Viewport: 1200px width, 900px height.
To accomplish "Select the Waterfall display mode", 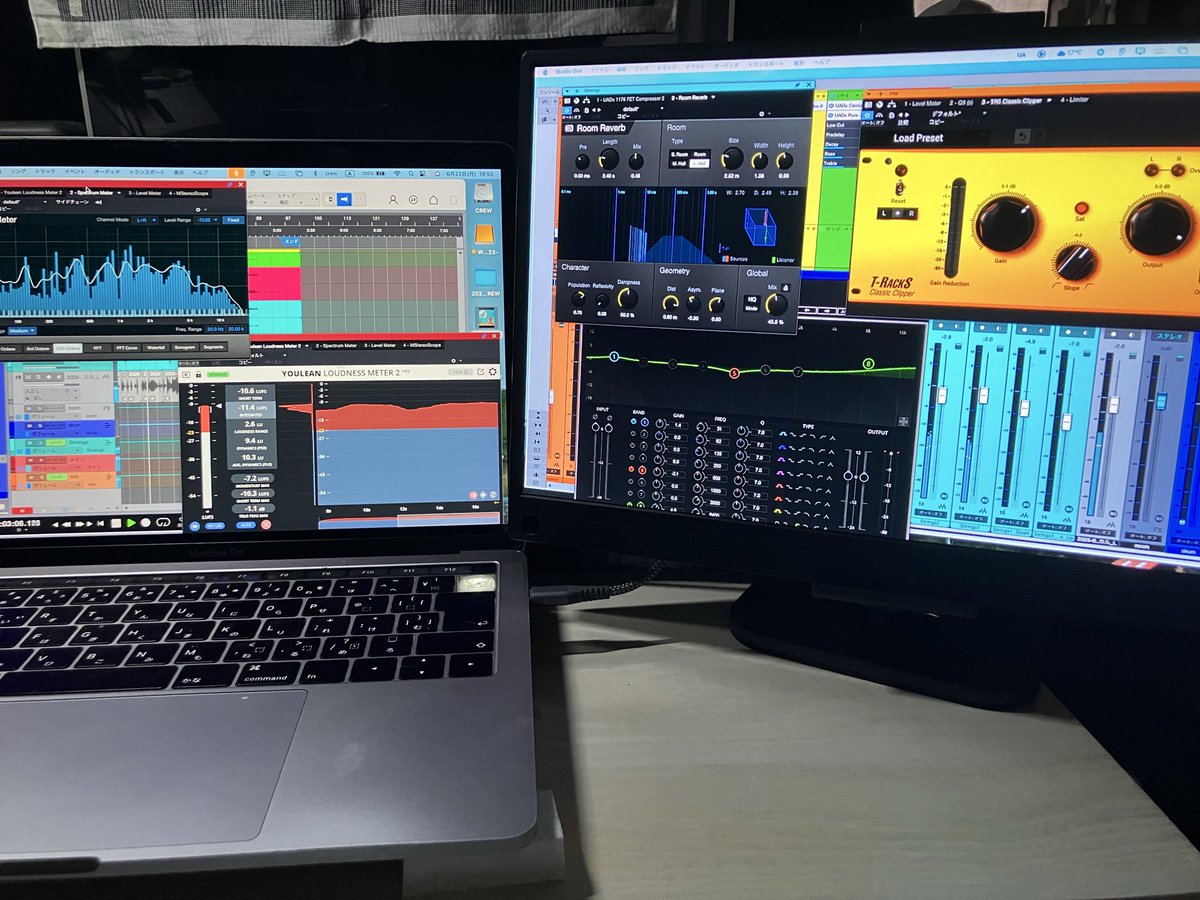I will [x=155, y=348].
